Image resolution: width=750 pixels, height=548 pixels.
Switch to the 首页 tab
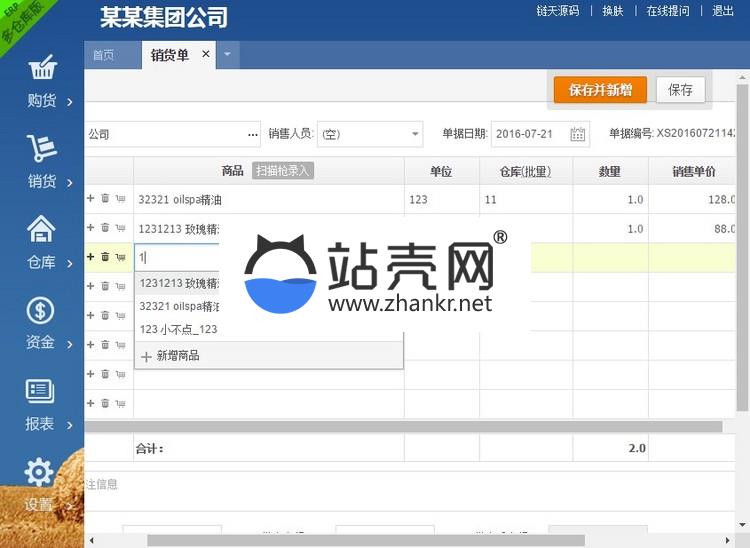[x=103, y=55]
